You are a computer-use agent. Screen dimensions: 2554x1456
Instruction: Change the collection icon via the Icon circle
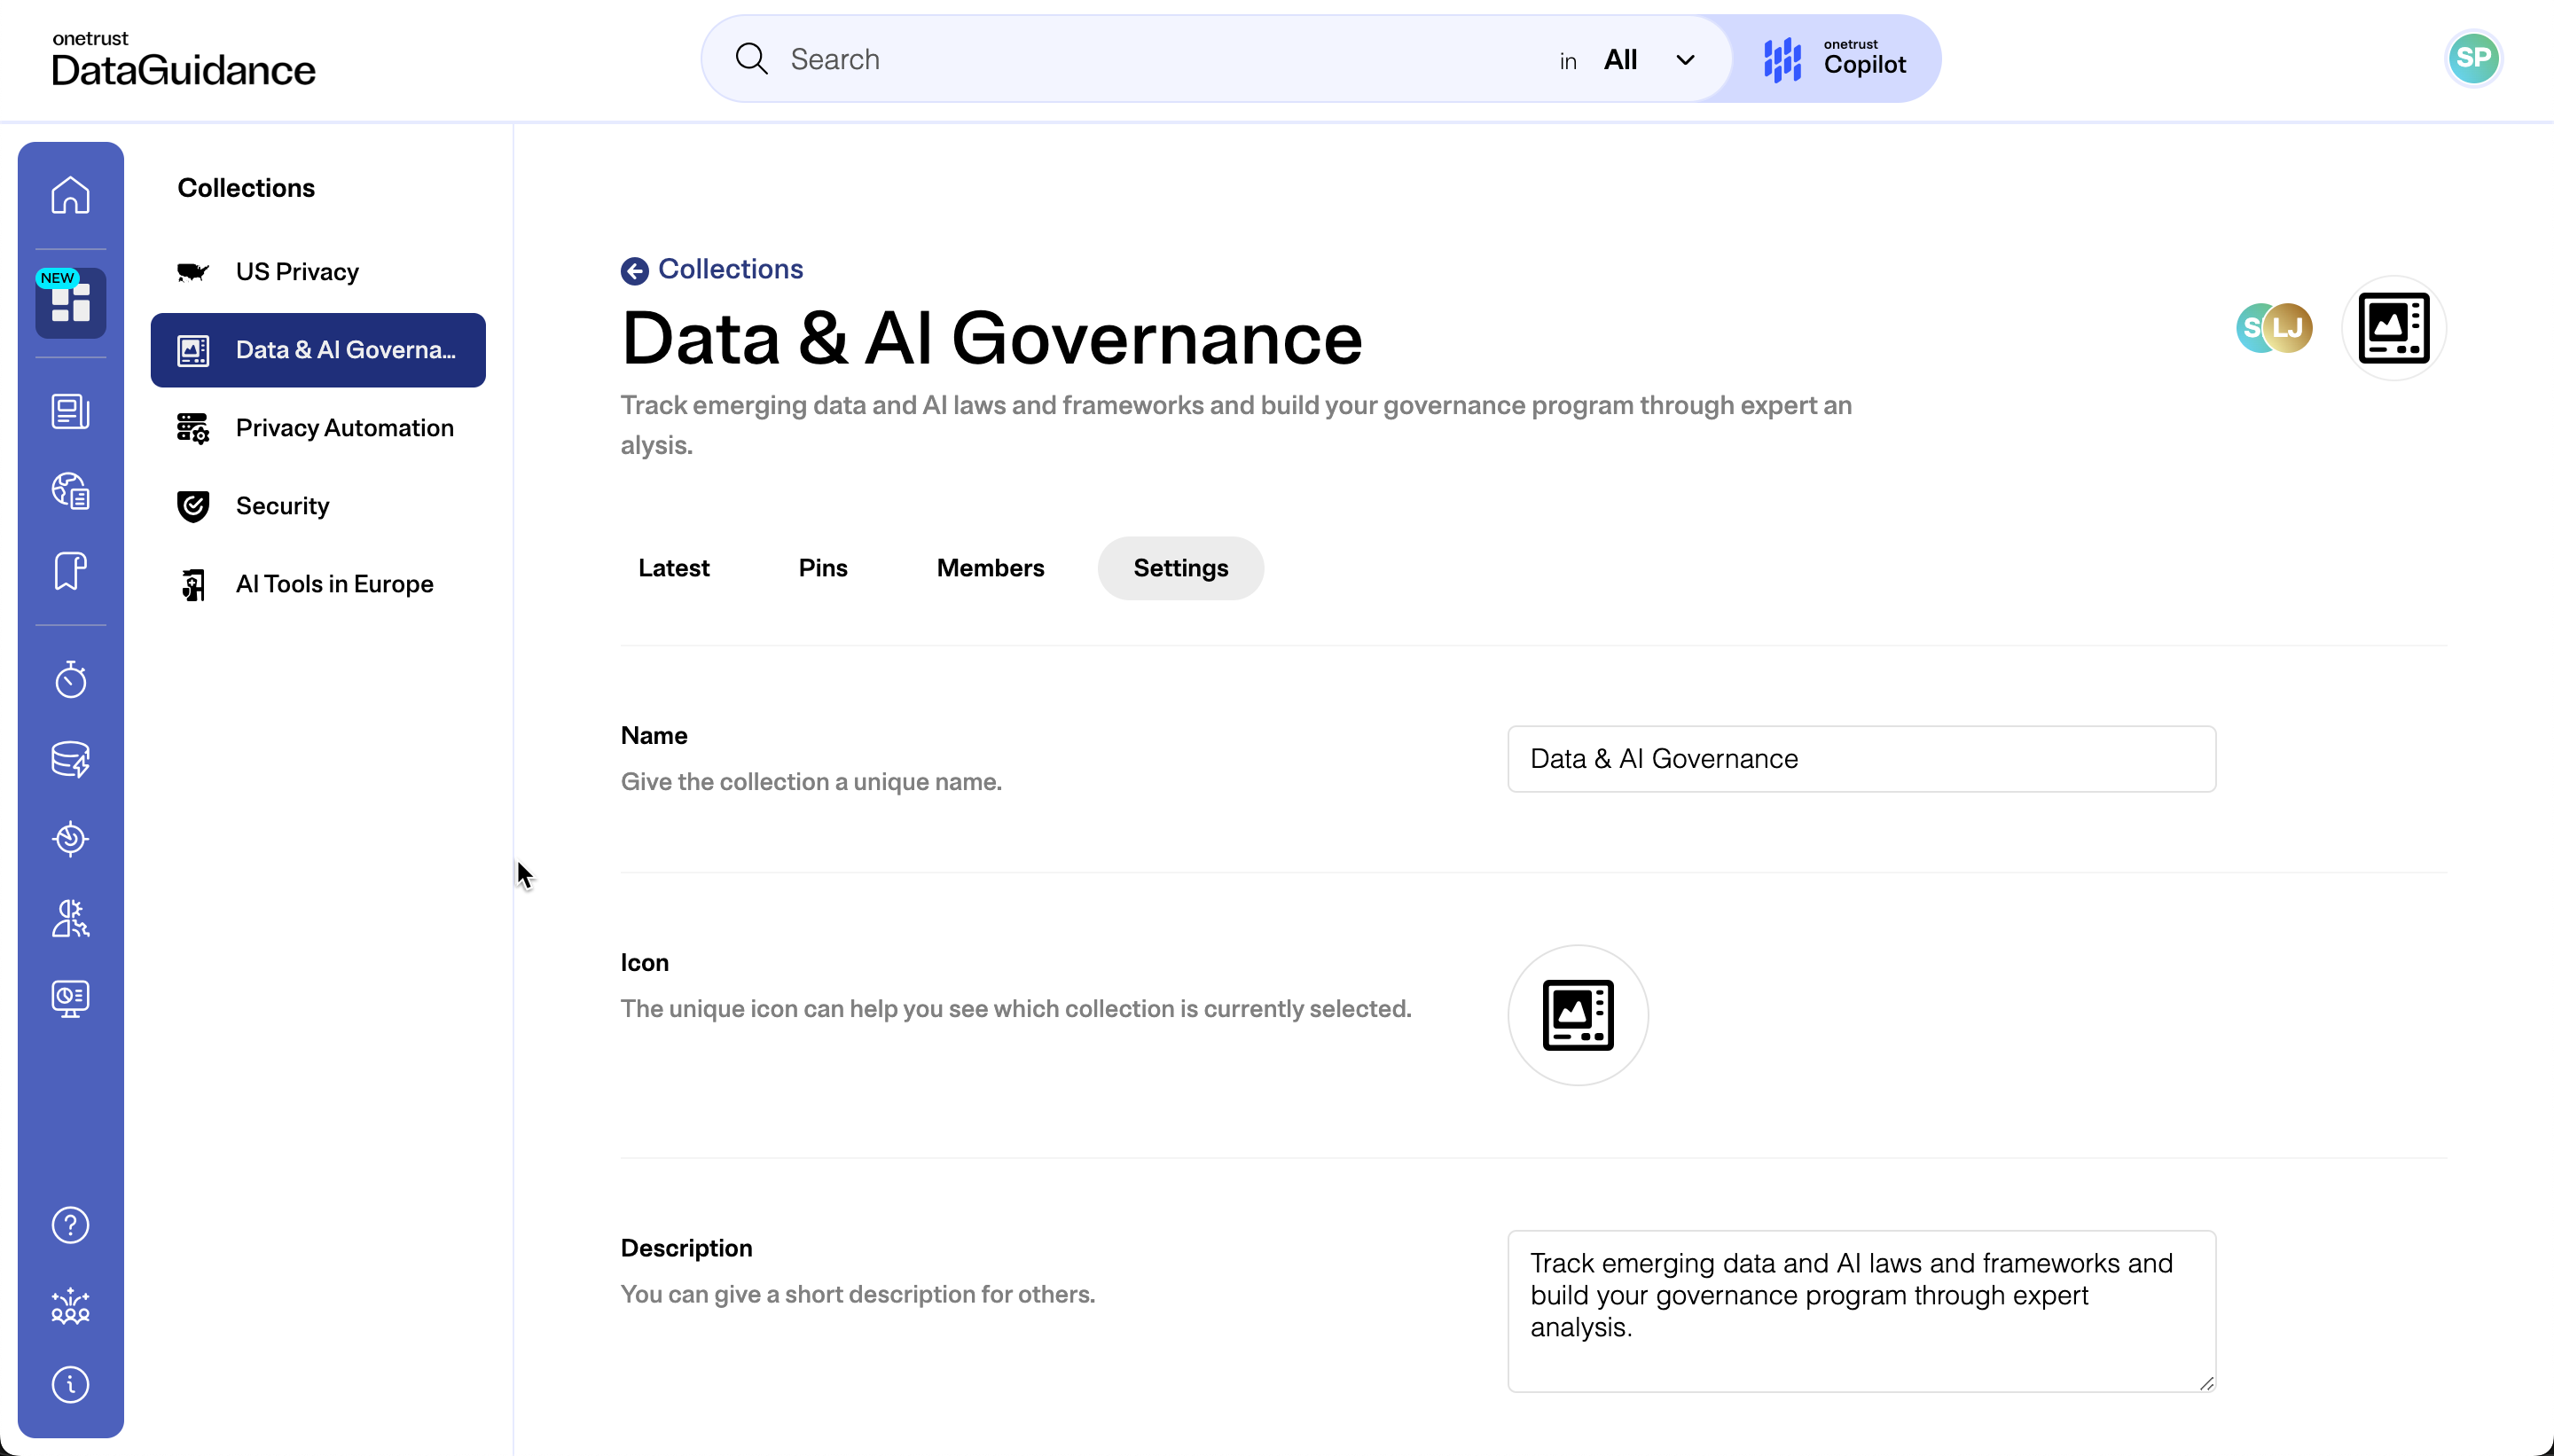pos(1576,1014)
